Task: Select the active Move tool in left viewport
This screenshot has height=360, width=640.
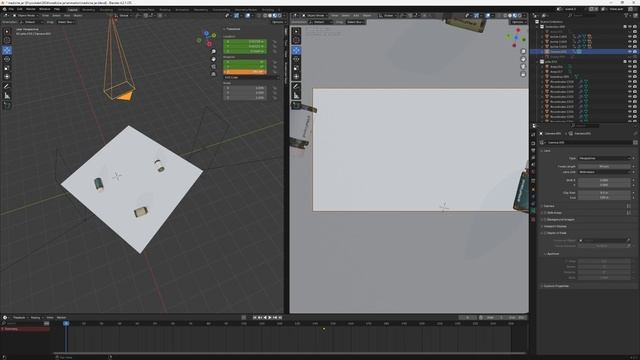Action: pyautogui.click(x=7, y=50)
